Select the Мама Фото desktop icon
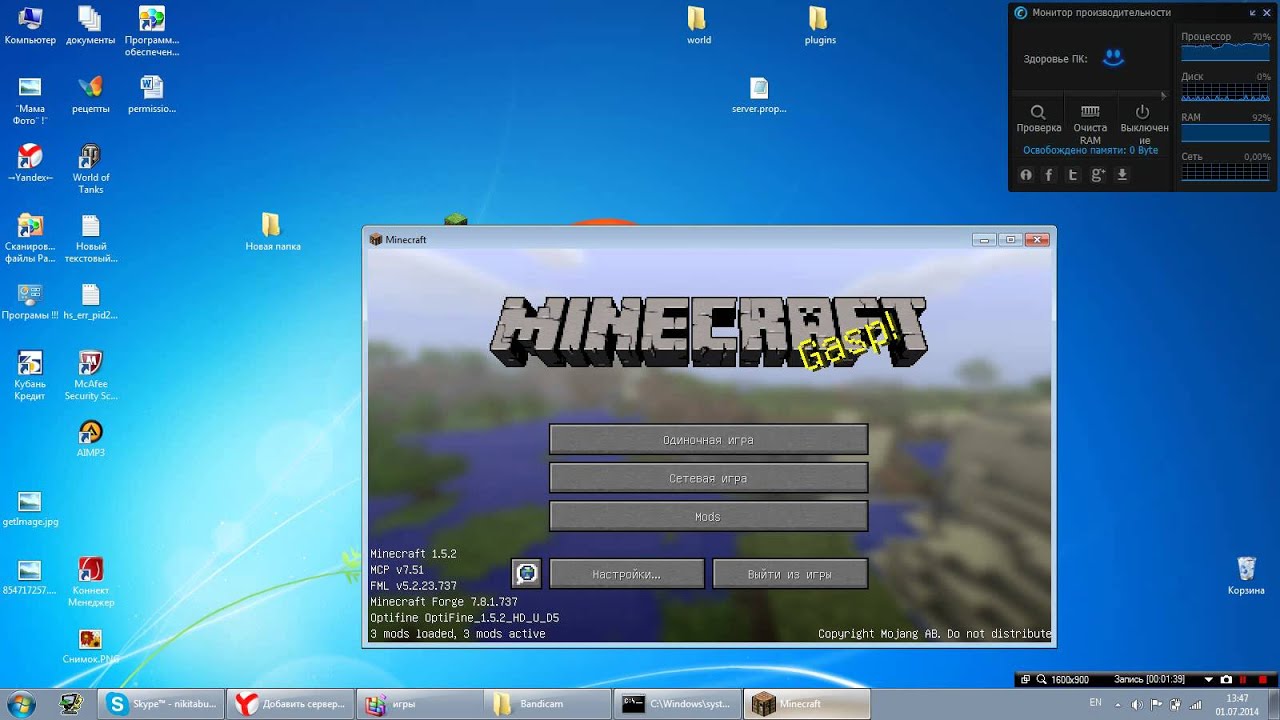The image size is (1280, 720). coord(30,100)
